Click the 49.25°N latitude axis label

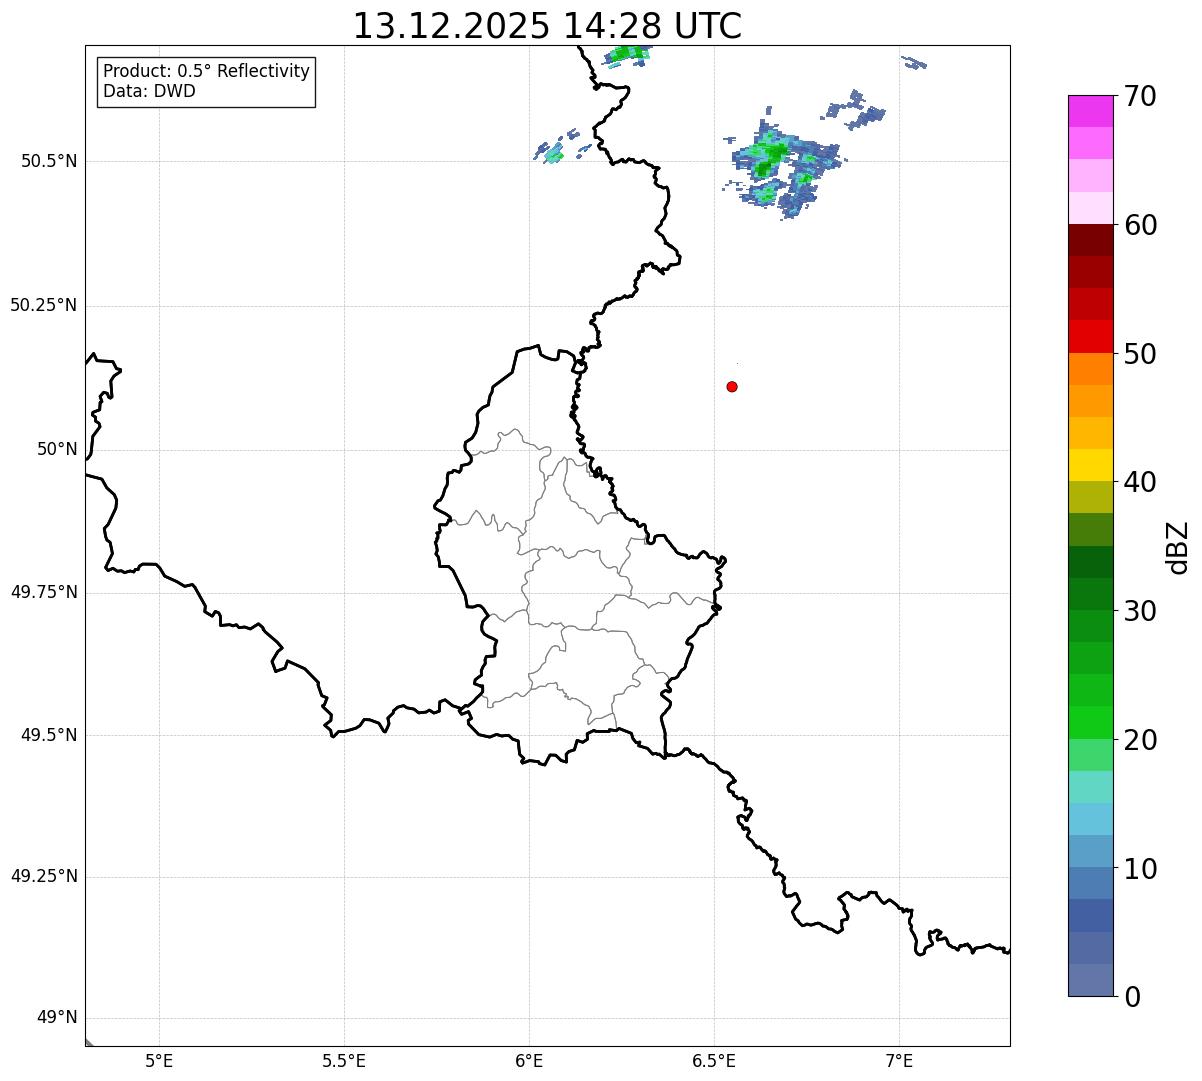(x=44, y=877)
